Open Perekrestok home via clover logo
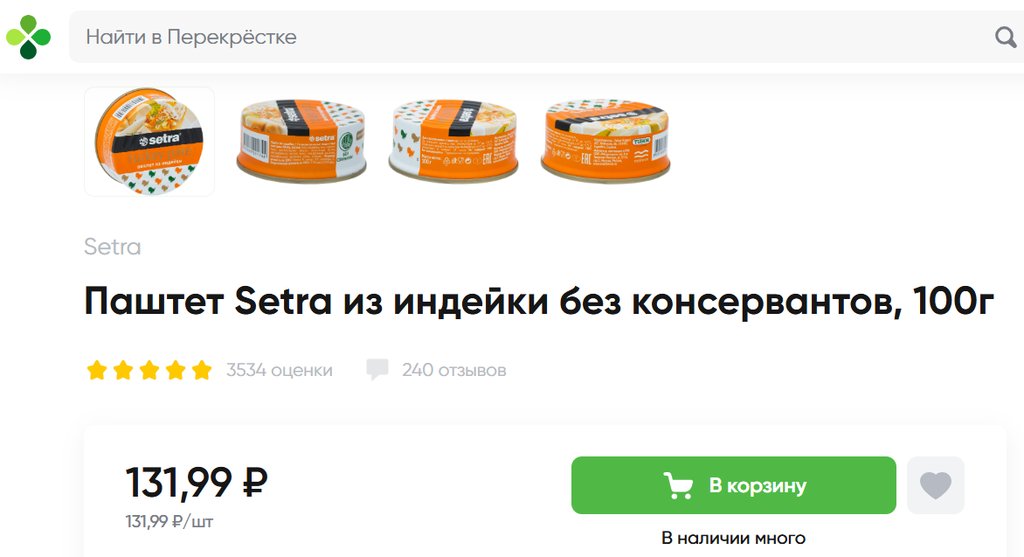The width and height of the screenshot is (1024, 557). (28, 37)
